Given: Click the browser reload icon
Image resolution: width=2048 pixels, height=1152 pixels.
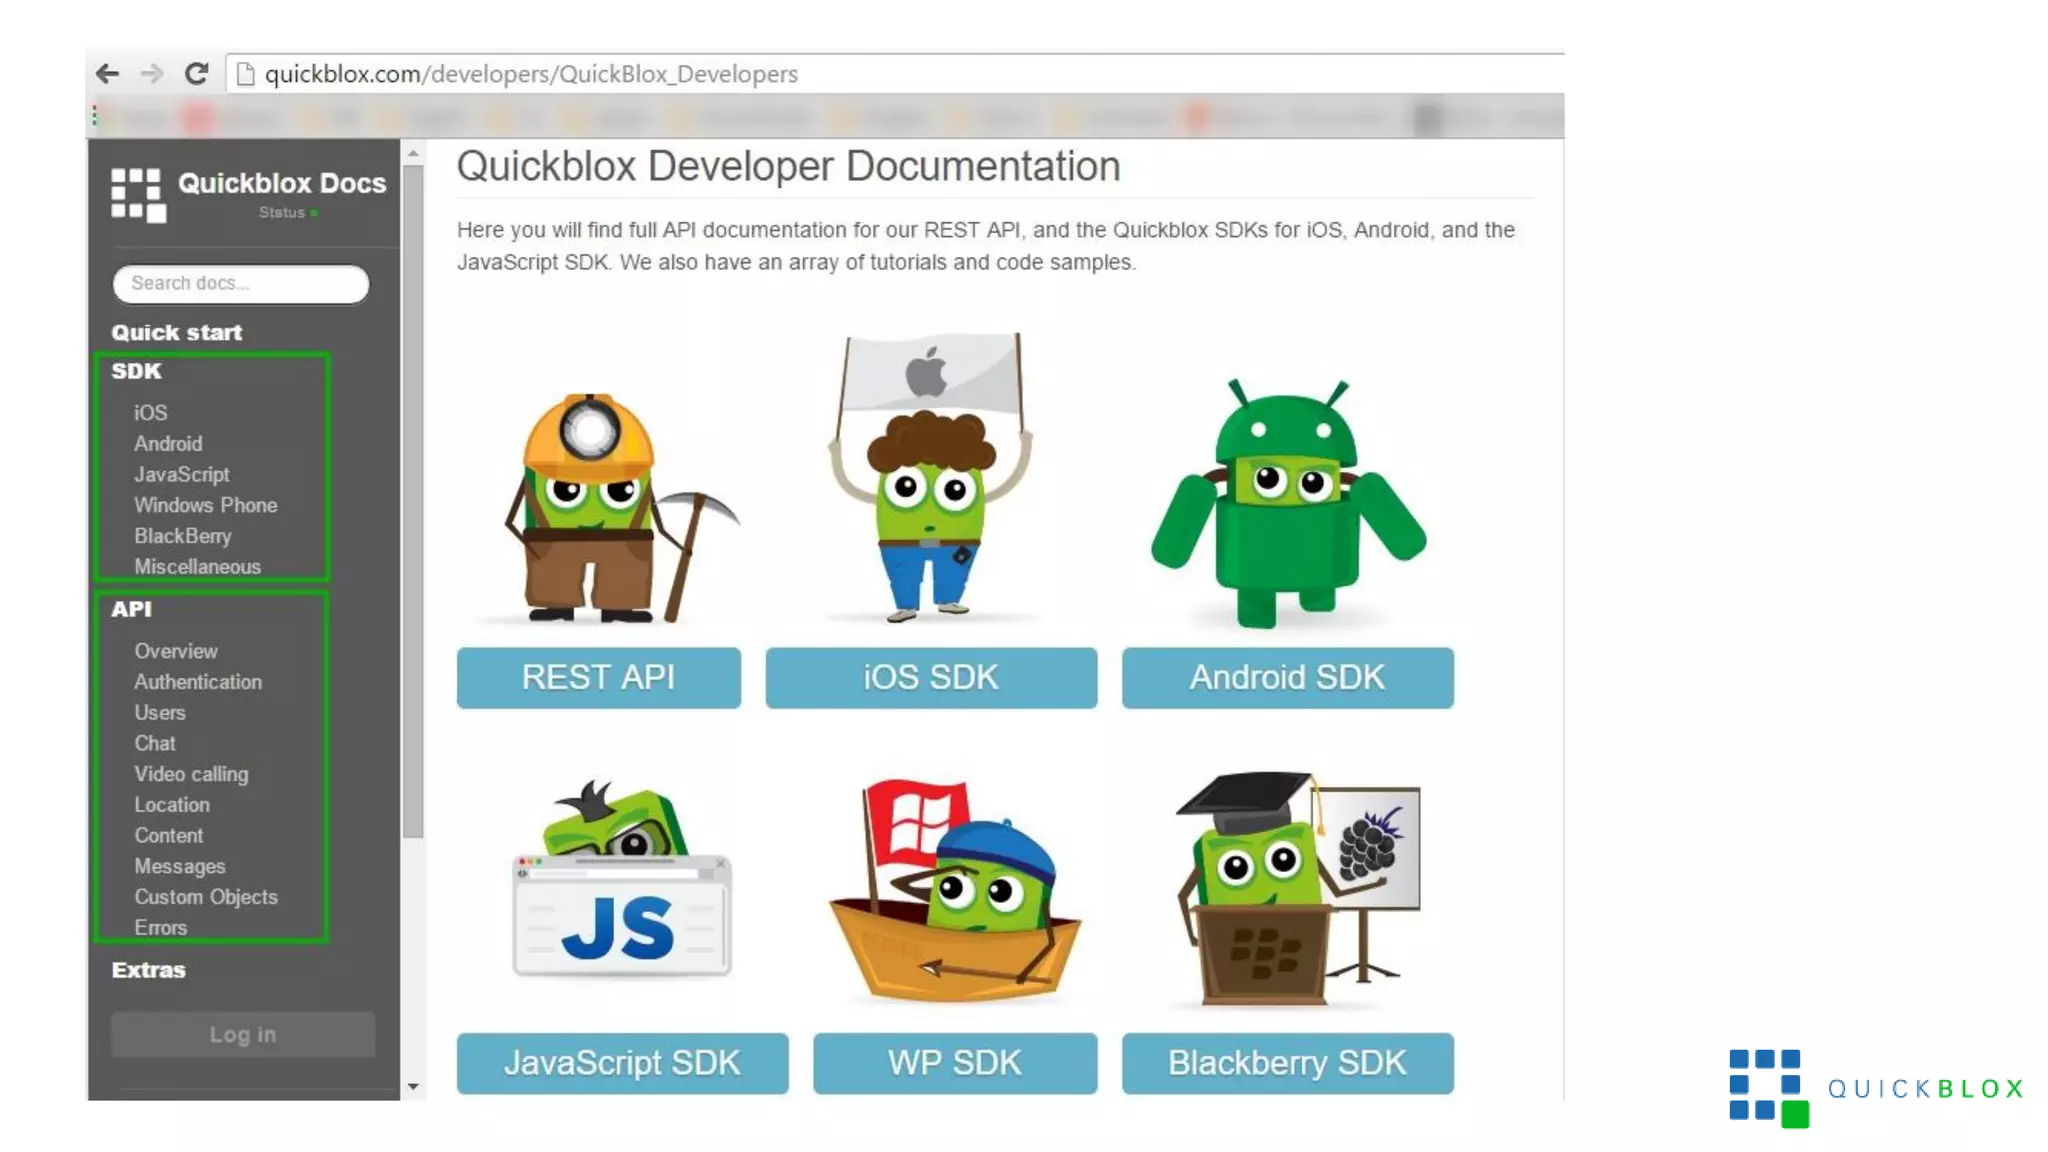Looking at the screenshot, I should (x=197, y=74).
